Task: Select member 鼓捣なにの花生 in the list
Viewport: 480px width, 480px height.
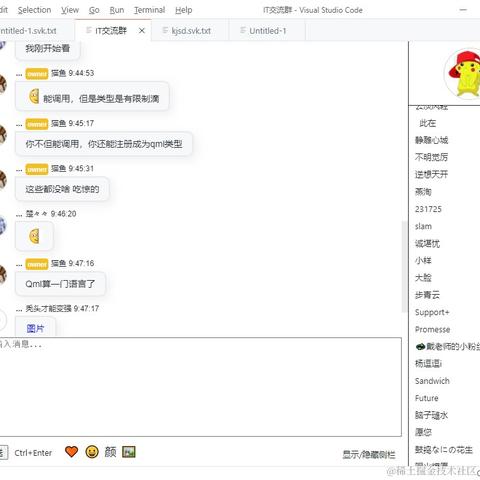Action: pyautogui.click(x=444, y=450)
